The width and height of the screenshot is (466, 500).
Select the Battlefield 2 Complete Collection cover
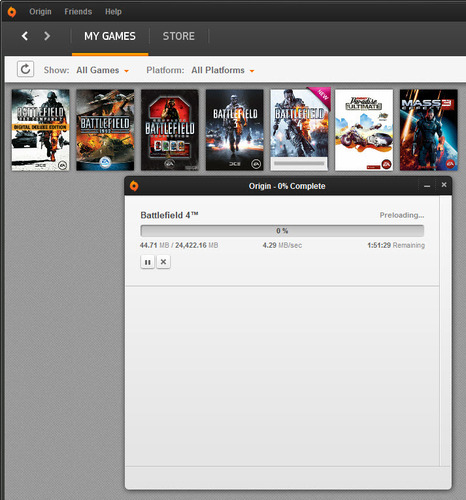170,130
